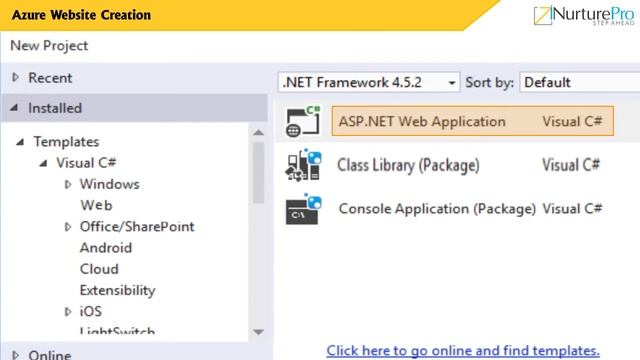The image size is (640, 360).
Task: Click the tree panel scrollbar thumb
Action: pos(258,173)
